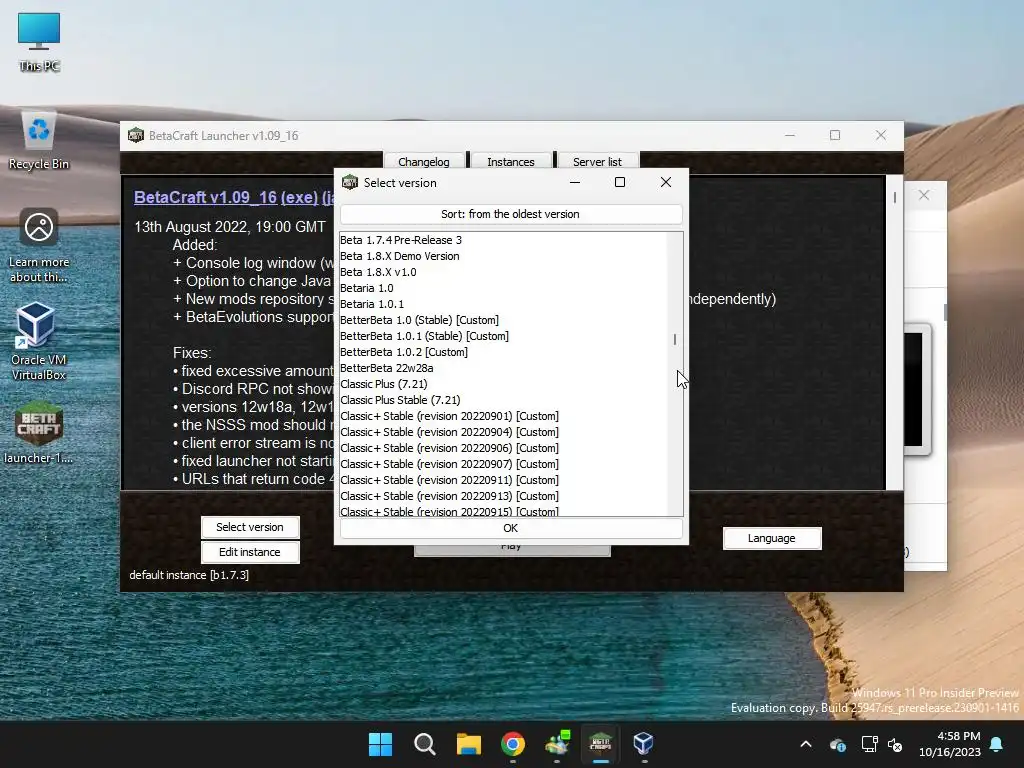Open network status tray icon
Screen dimensions: 1024x768
[869, 744]
